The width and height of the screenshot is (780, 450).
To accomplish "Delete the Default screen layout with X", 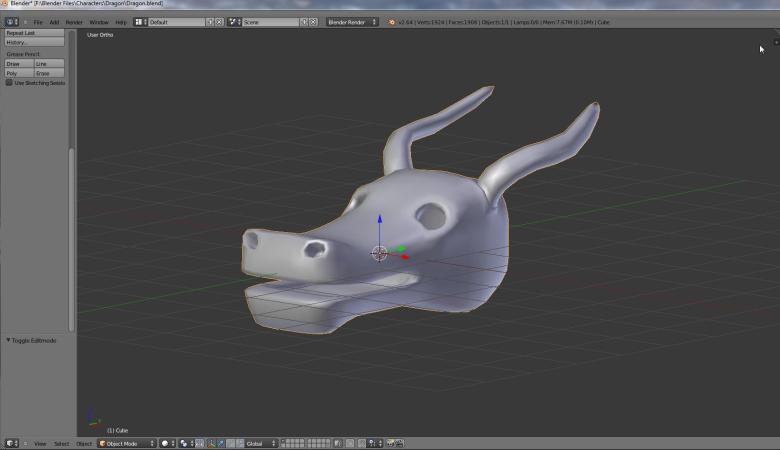I will click(218, 21).
